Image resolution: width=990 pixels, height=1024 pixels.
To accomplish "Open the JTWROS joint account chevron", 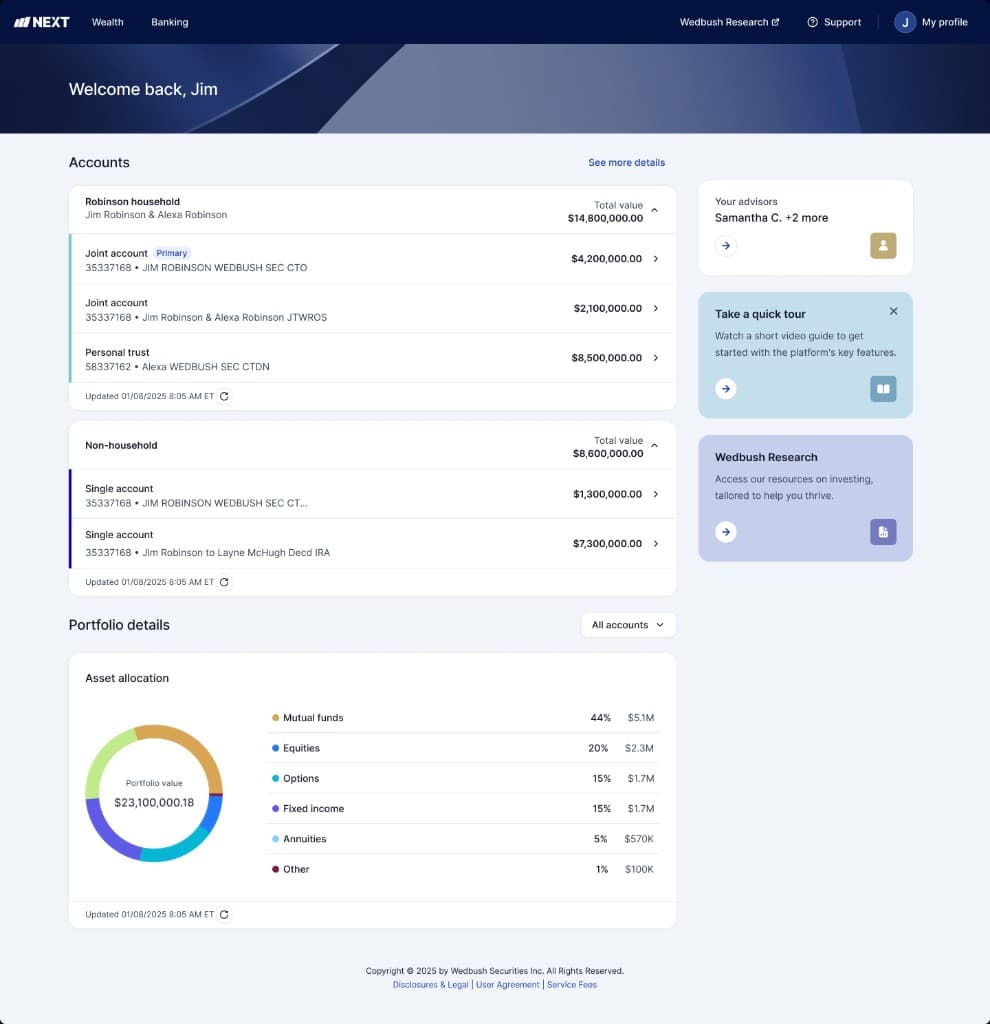I will 656,308.
